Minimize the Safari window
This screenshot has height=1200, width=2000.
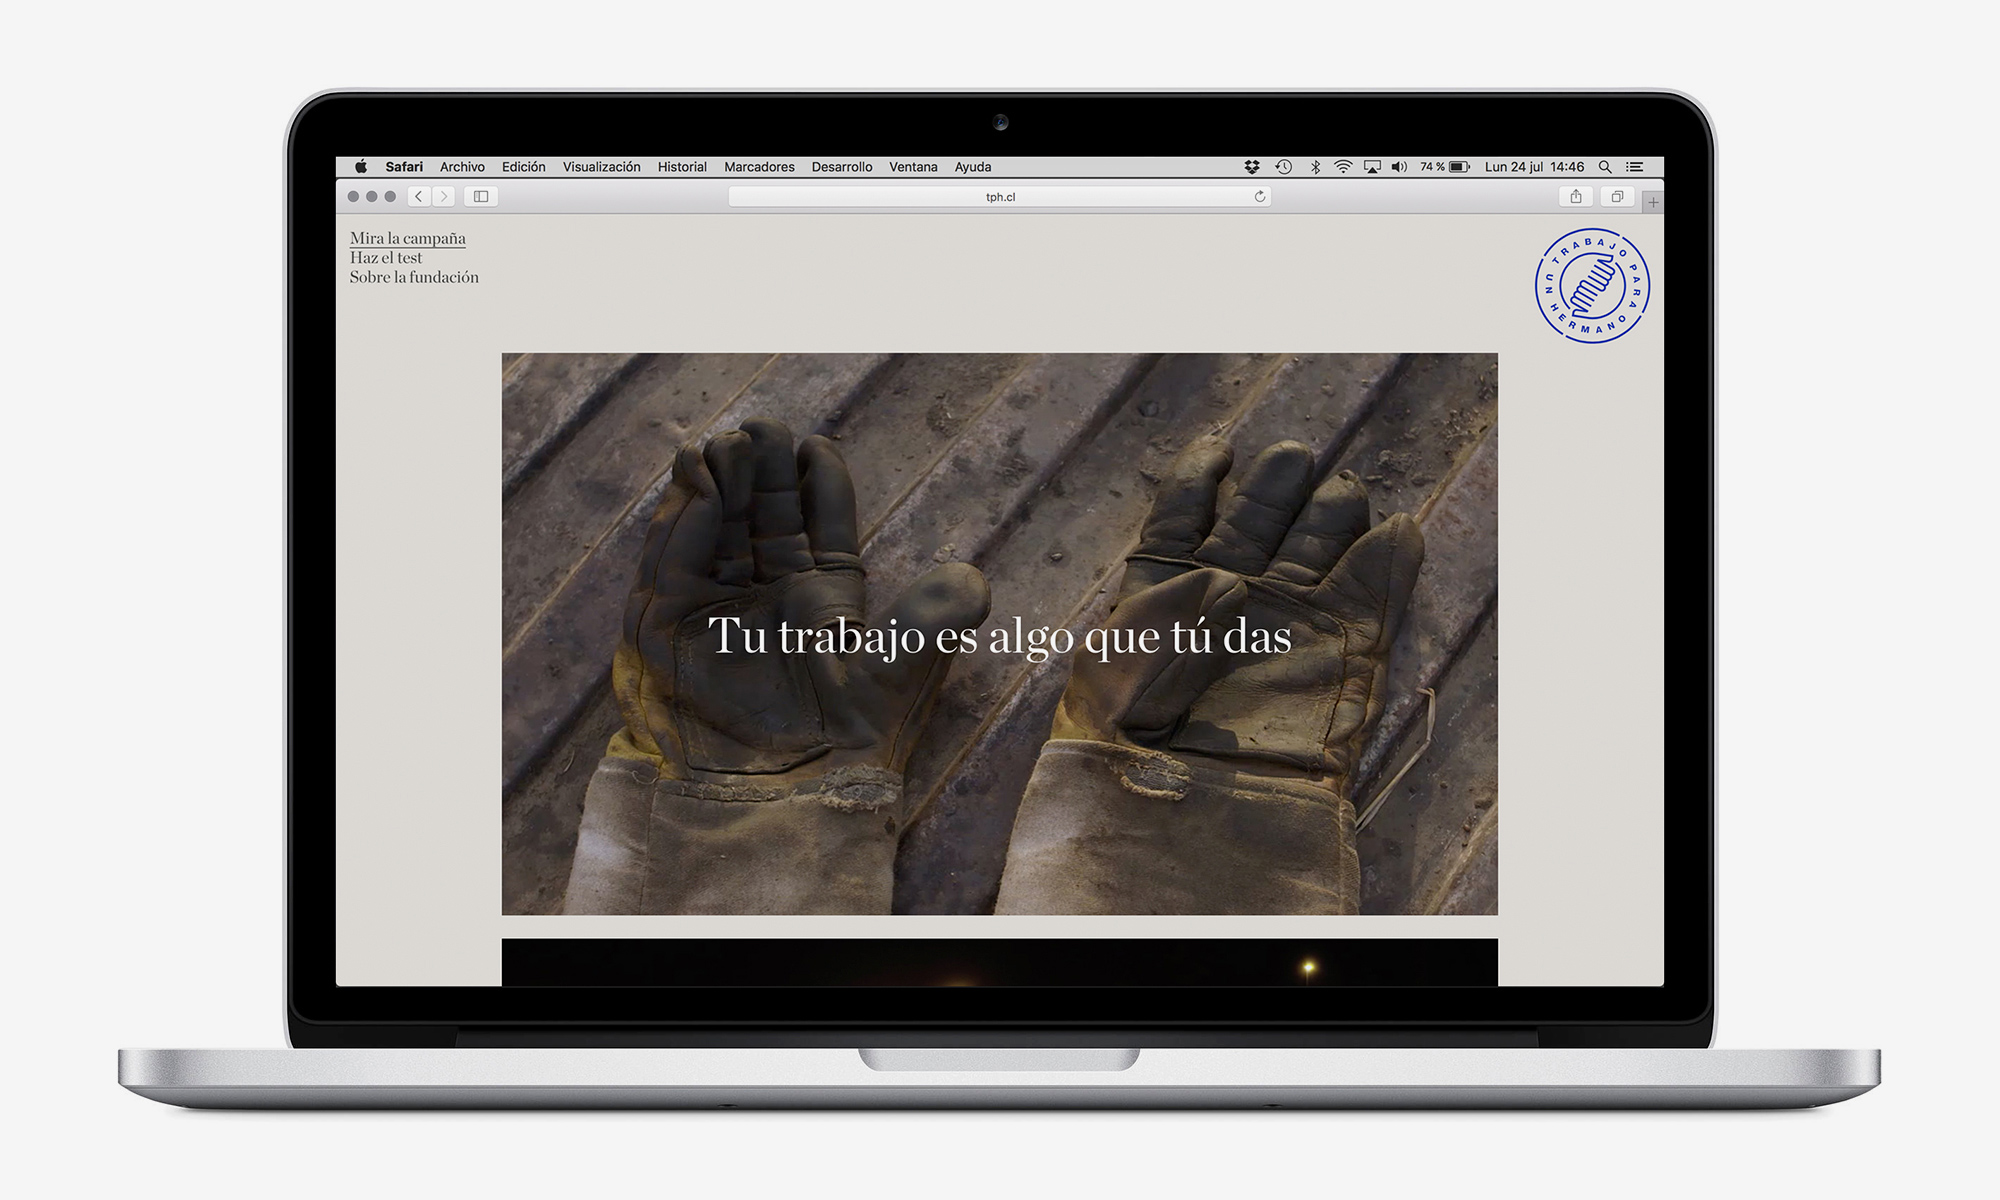tap(372, 197)
